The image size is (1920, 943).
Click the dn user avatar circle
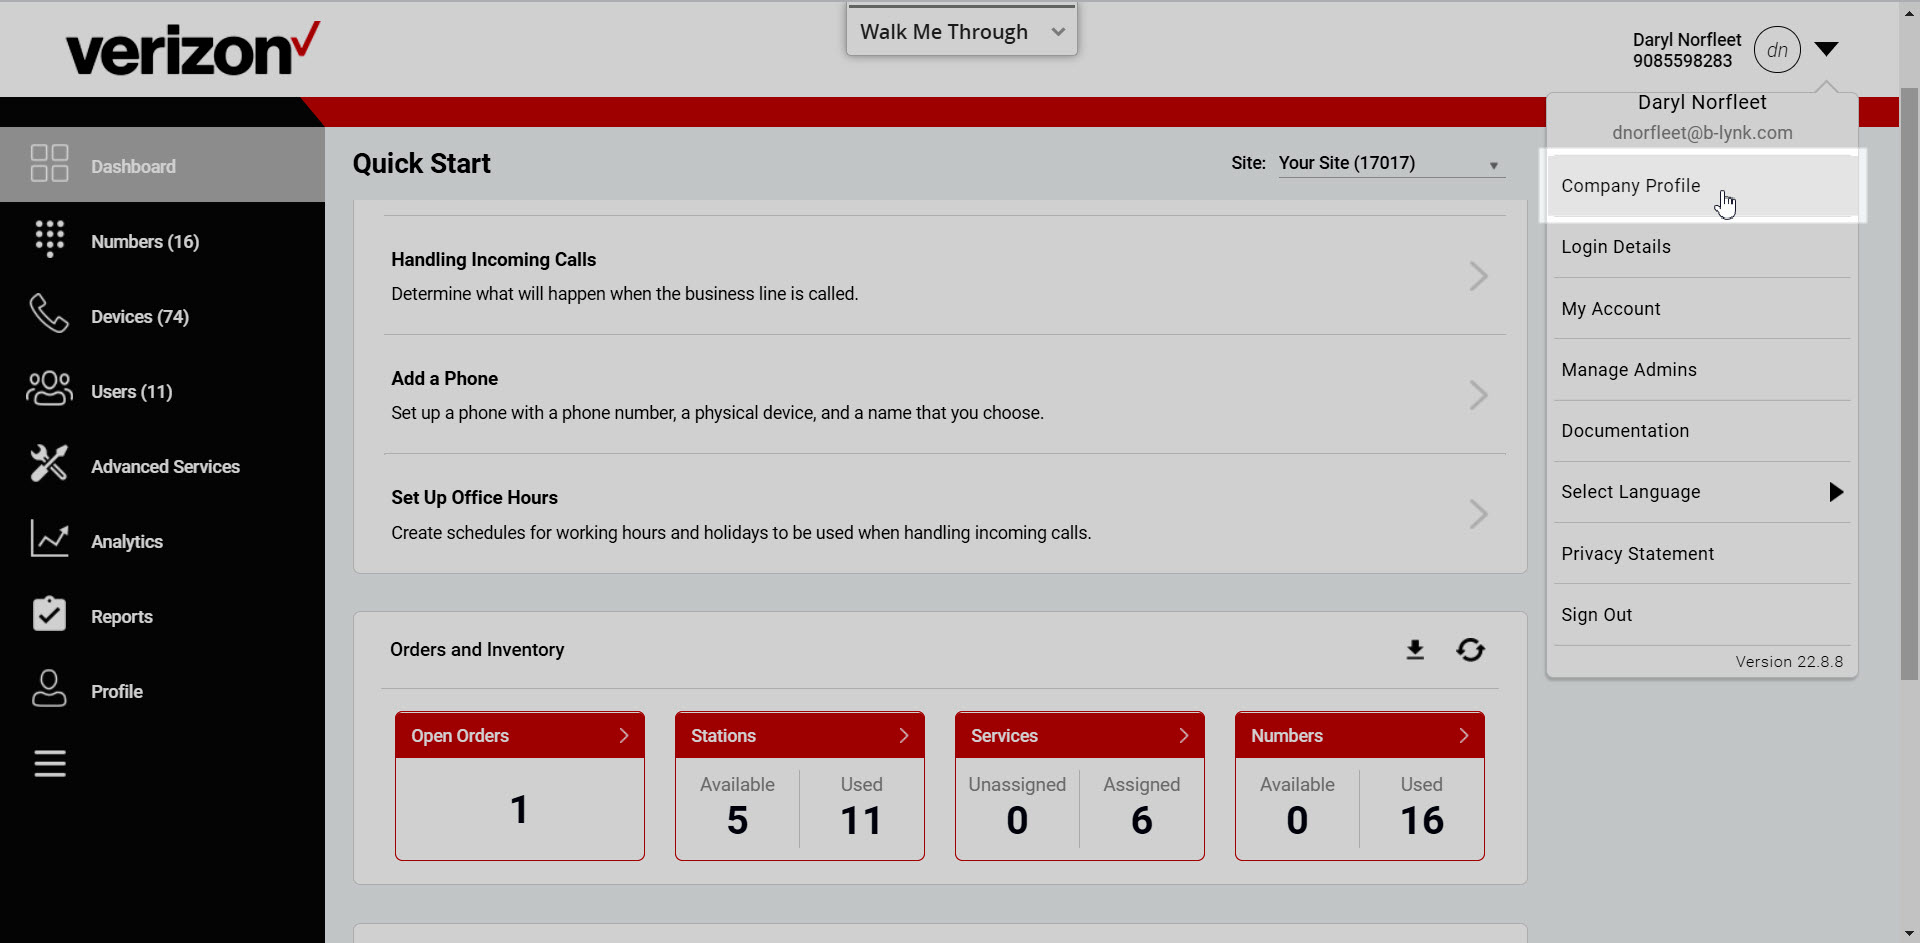[x=1777, y=50]
